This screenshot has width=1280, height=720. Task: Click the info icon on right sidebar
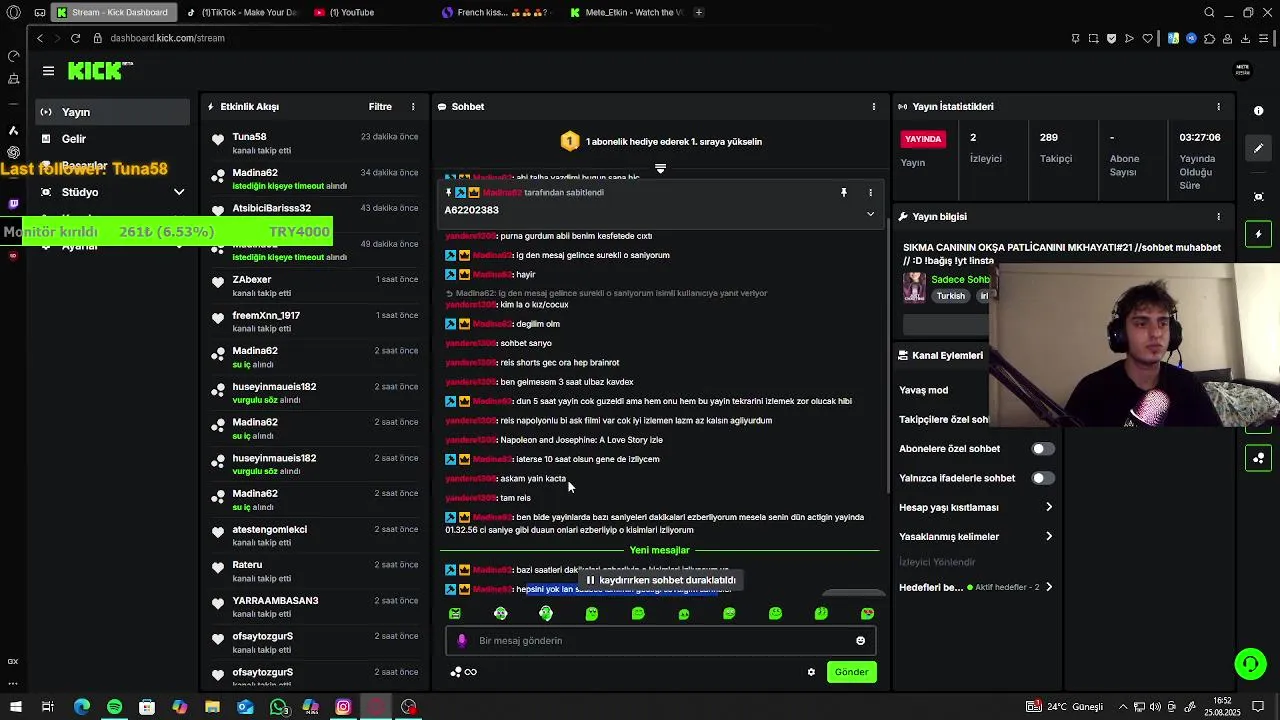coord(1259,111)
